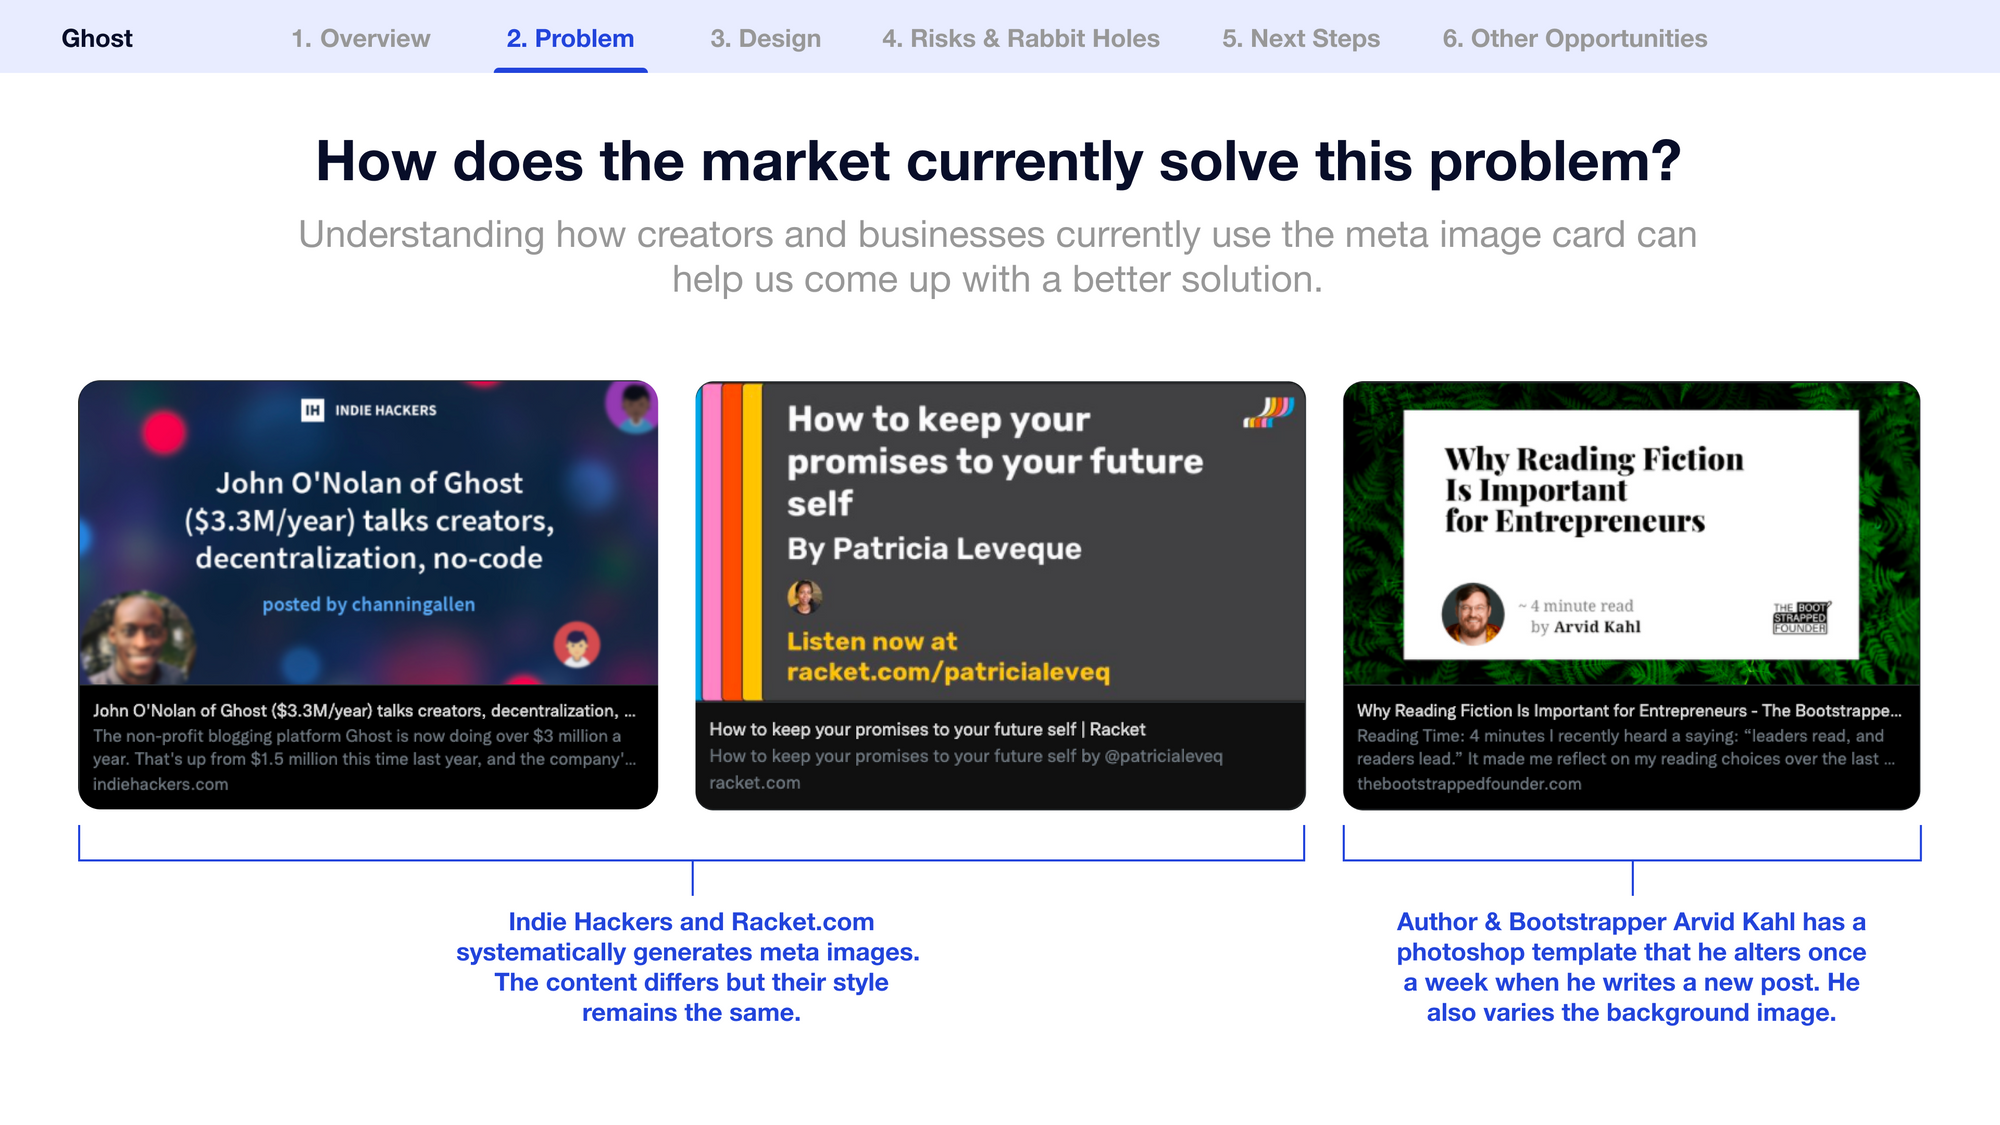Click the purple avatar at the top right of the Indie Hackers card
The width and height of the screenshot is (2000, 1125).
tap(633, 406)
